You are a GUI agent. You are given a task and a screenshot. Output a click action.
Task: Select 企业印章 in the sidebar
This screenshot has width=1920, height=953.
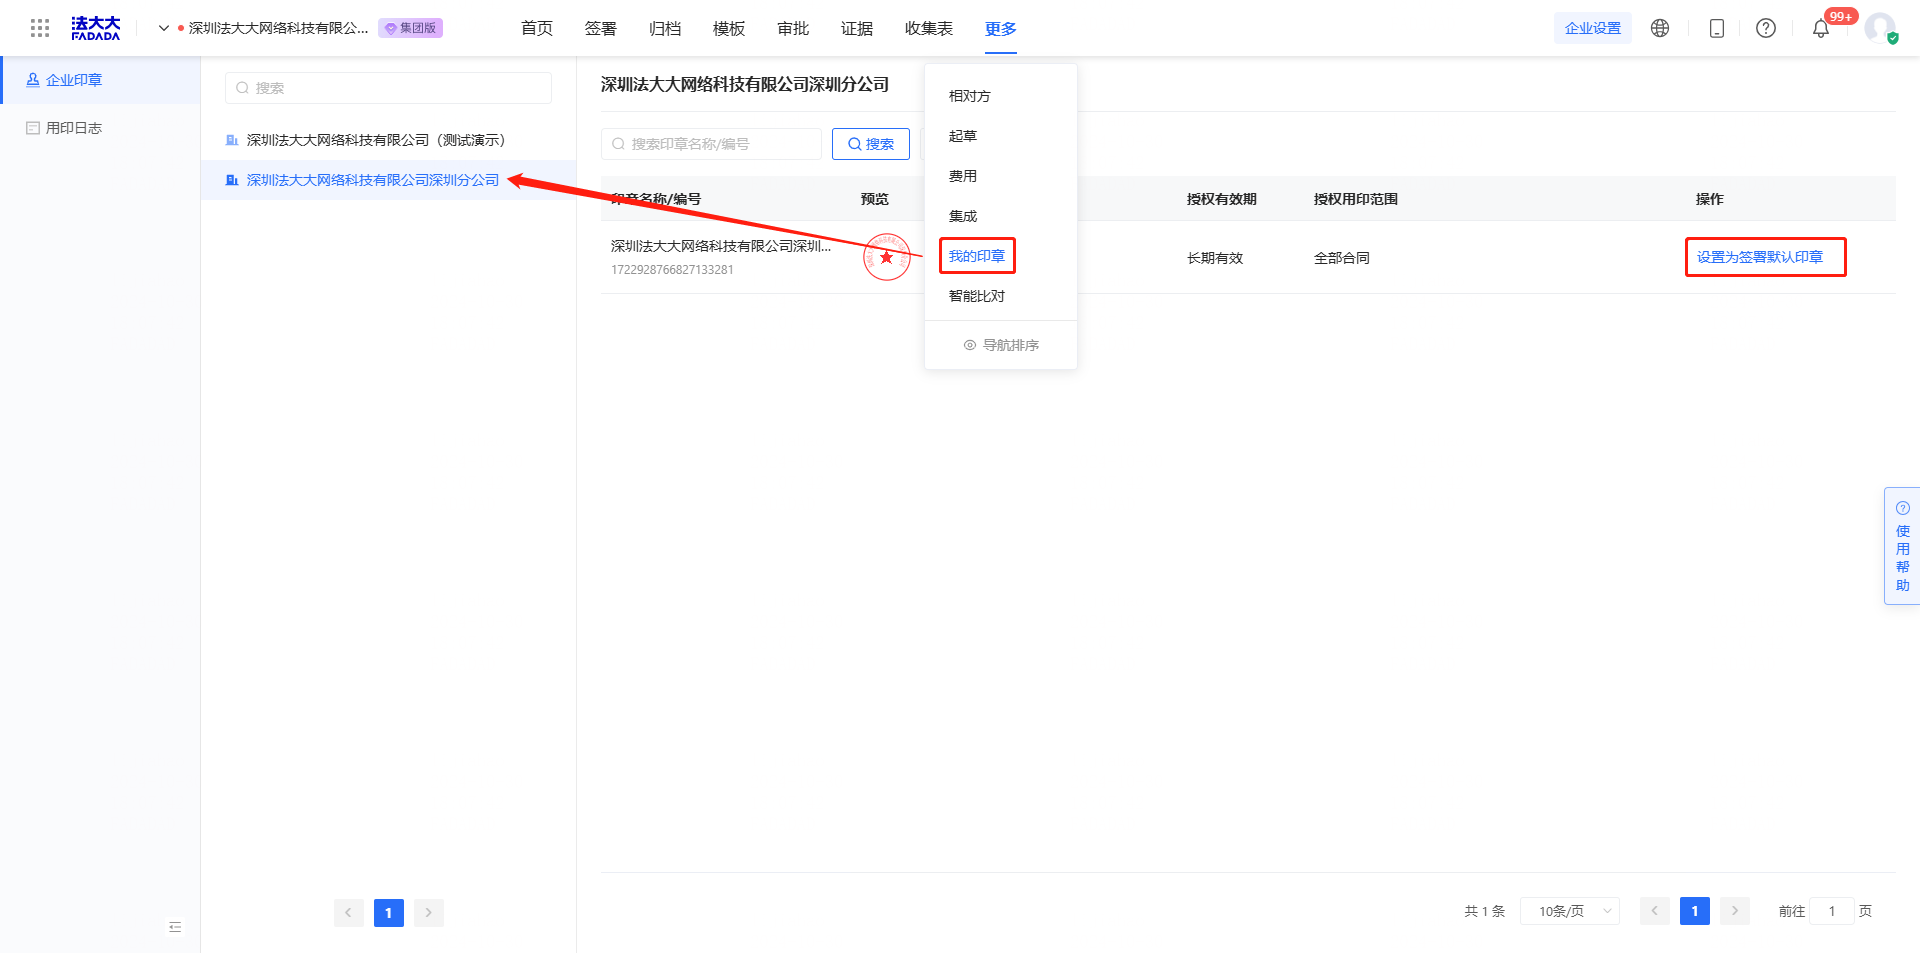100,80
